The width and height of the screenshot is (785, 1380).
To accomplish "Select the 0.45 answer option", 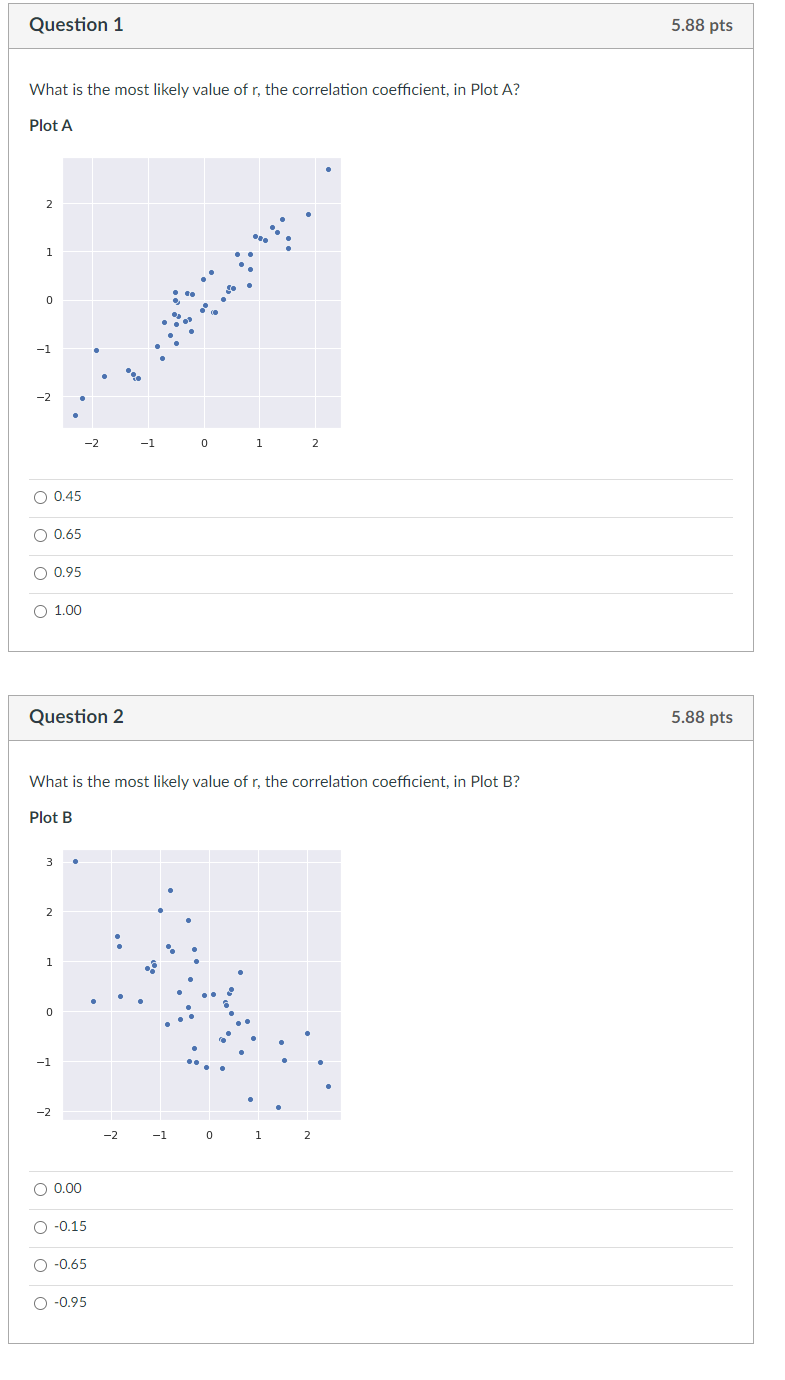I will pyautogui.click(x=40, y=496).
